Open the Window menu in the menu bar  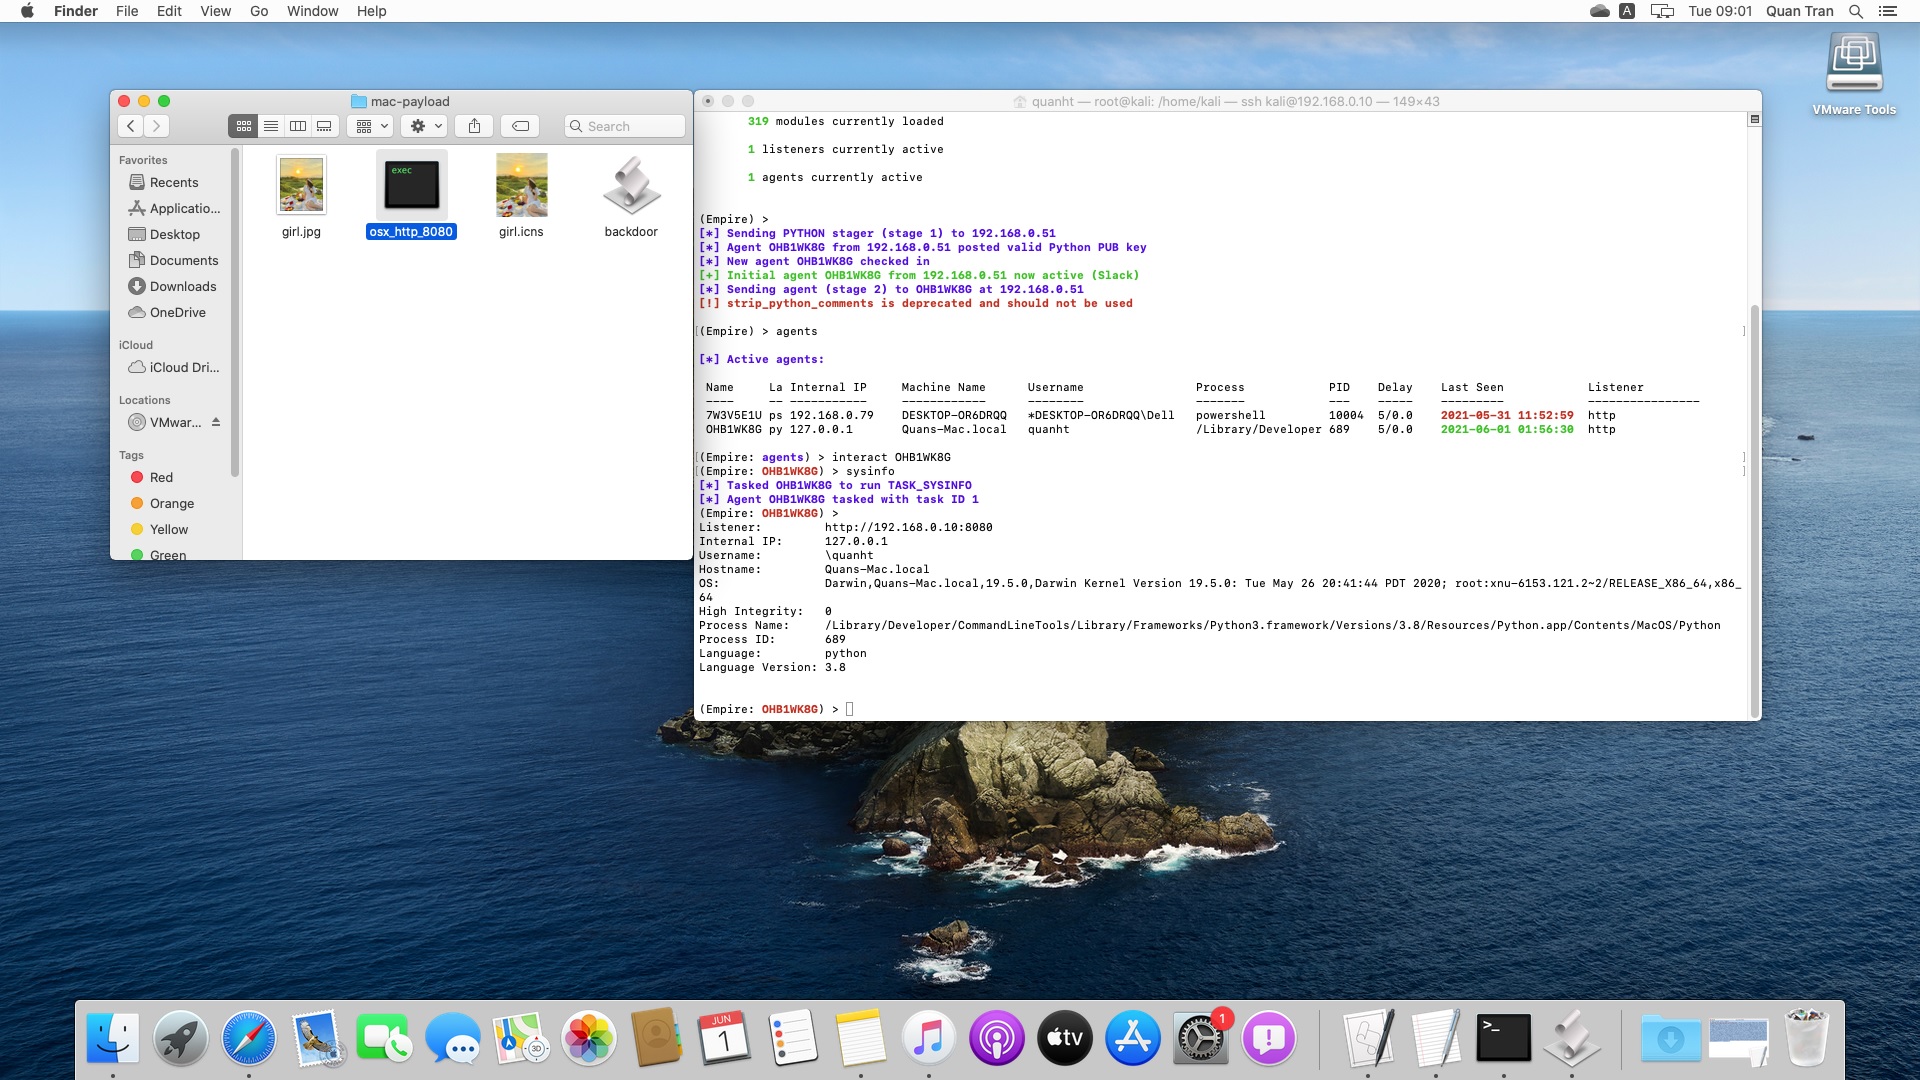[312, 11]
